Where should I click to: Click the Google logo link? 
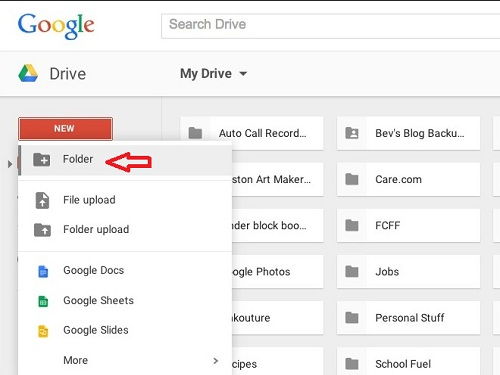click(56, 26)
